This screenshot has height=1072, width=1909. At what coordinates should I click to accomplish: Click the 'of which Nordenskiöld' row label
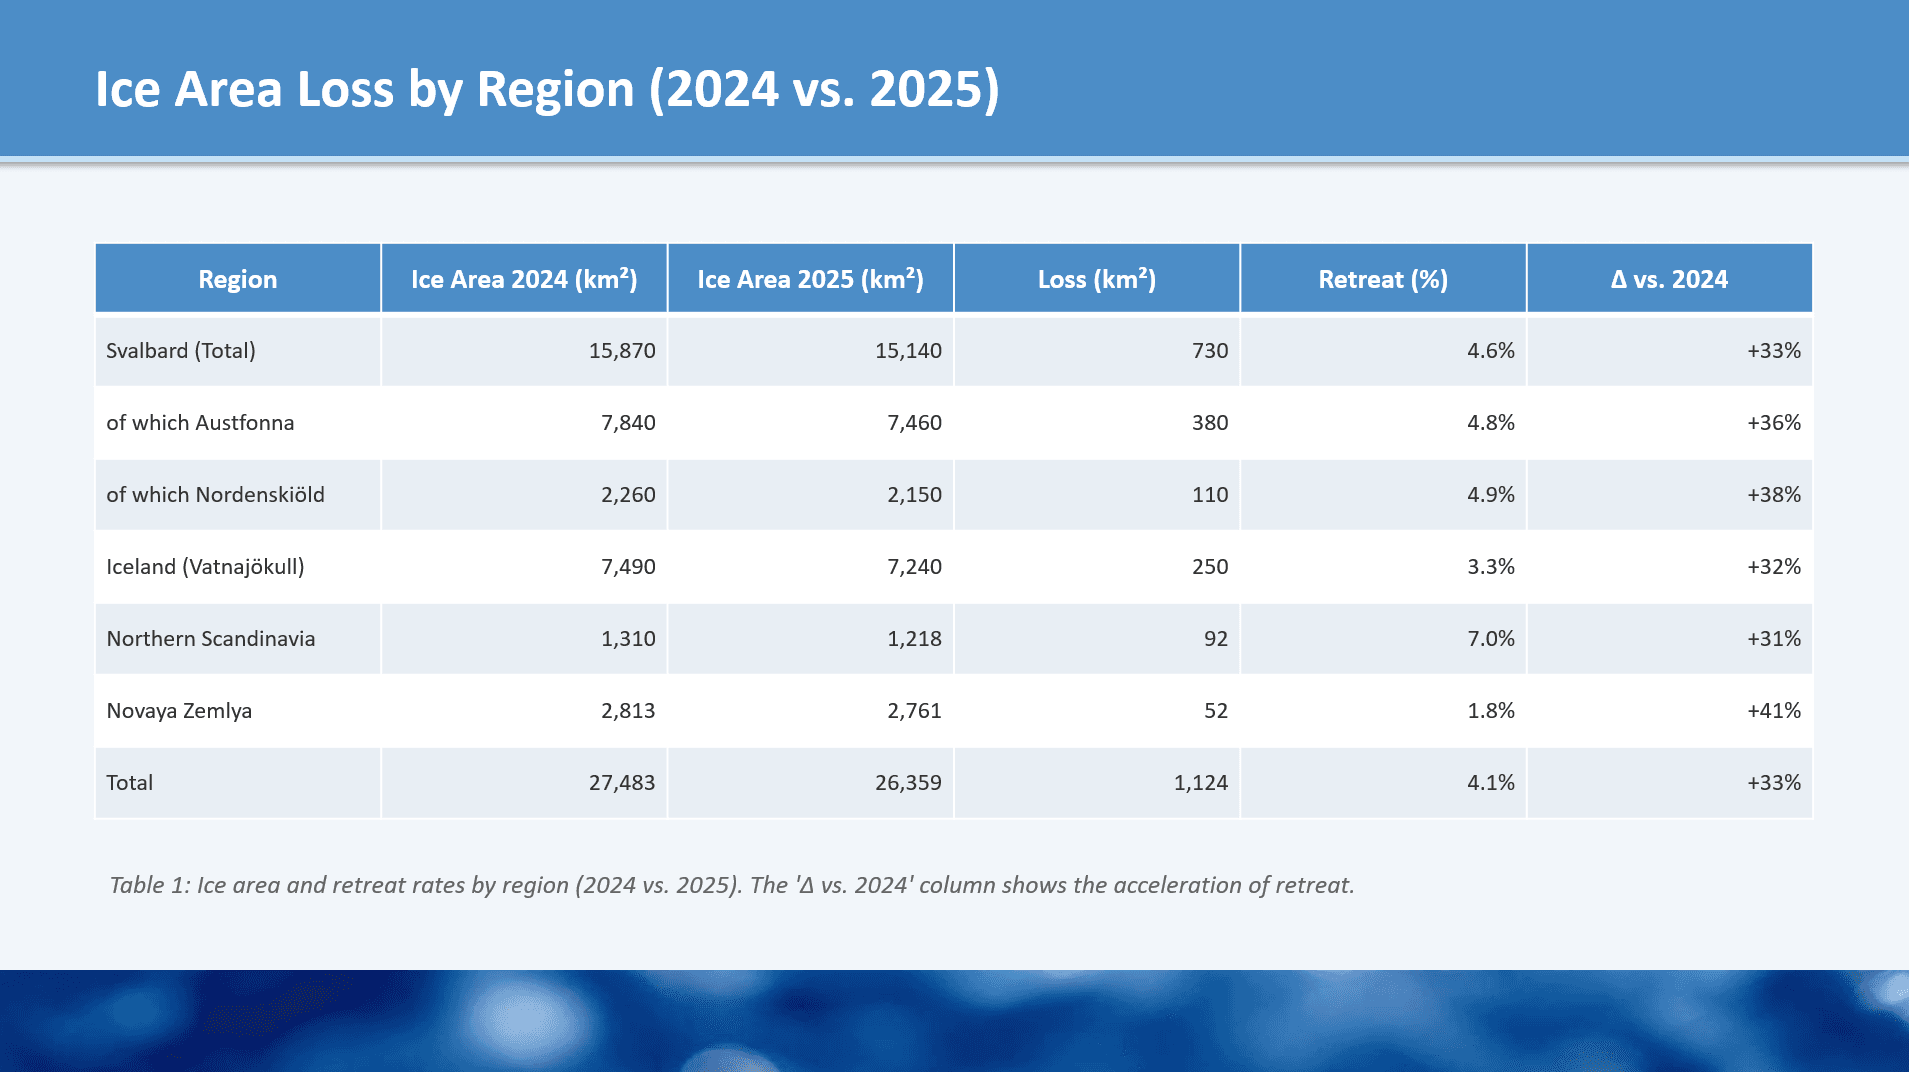215,495
